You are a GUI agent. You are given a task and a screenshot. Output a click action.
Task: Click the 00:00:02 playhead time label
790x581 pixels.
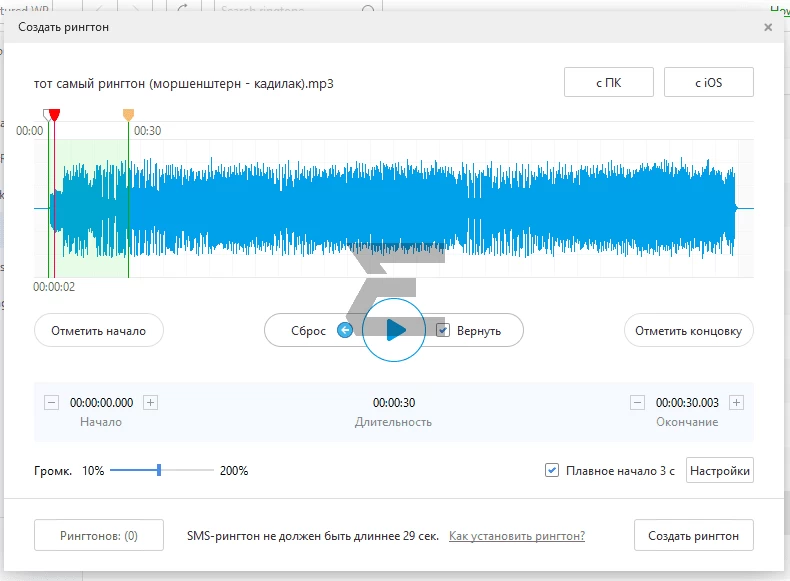54,287
